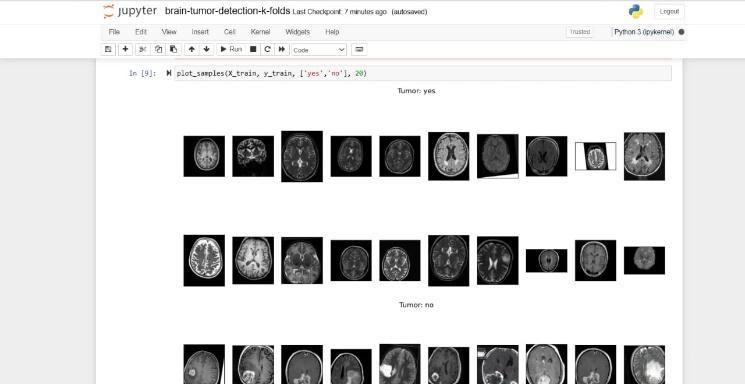Move selected cell down
Viewport: 745px width, 384px height.
[x=207, y=49]
